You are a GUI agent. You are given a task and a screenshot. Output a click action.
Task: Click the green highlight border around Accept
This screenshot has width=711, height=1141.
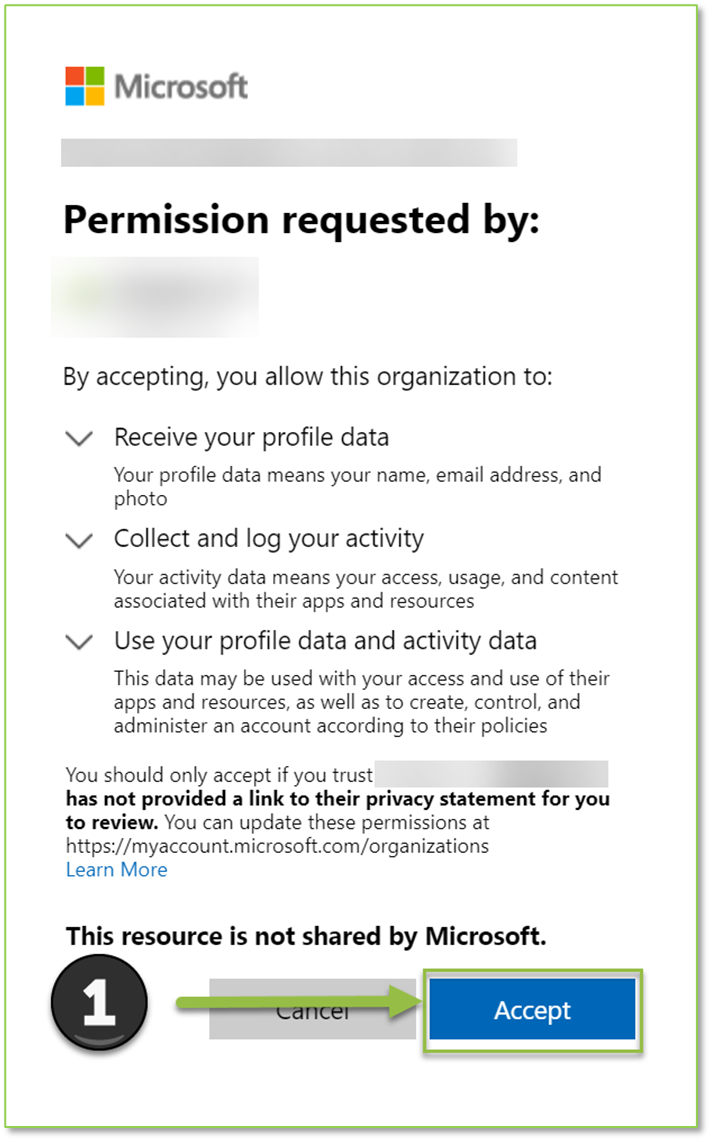point(532,972)
